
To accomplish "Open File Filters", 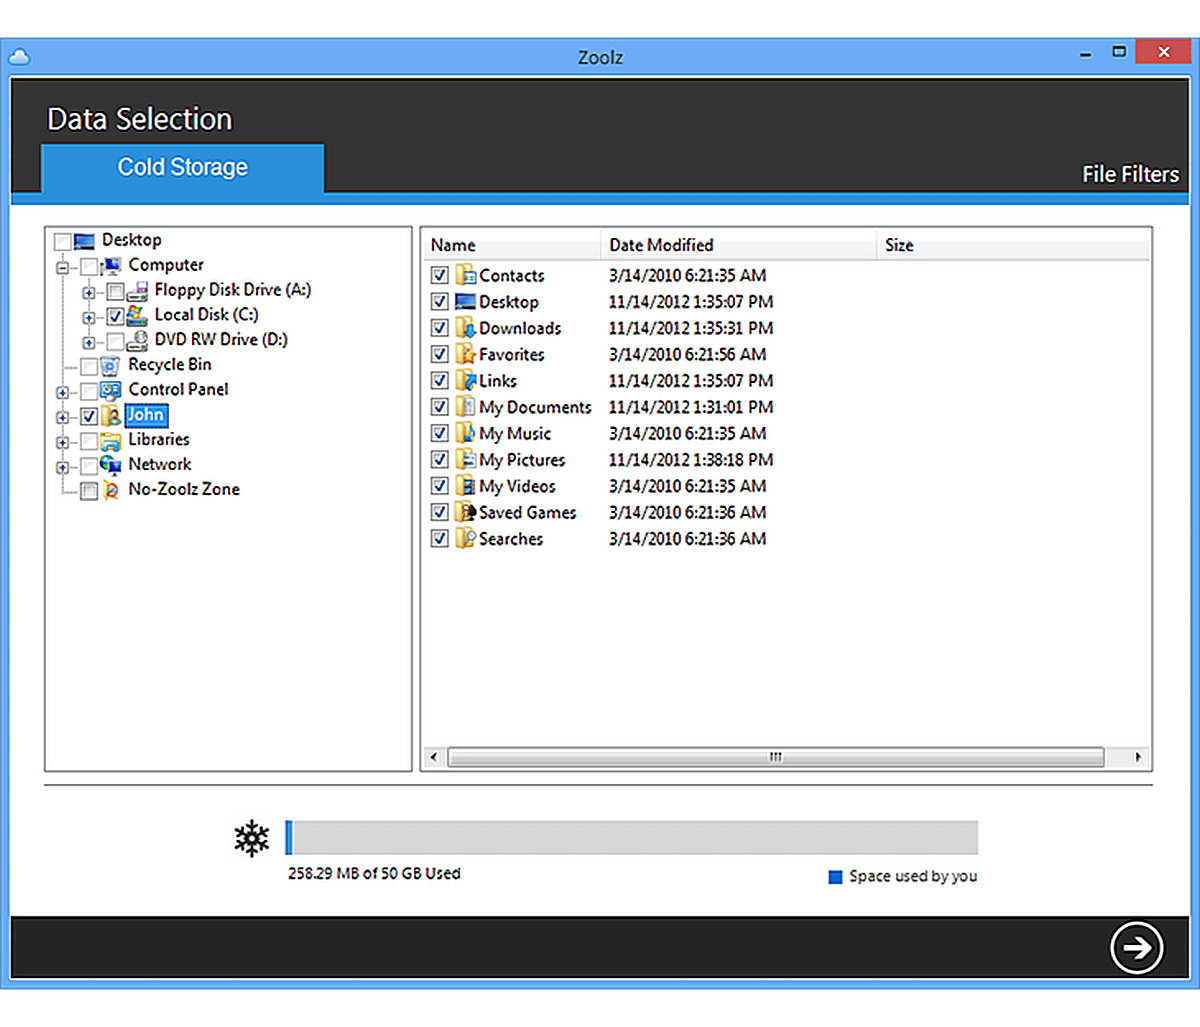I will 1130,174.
